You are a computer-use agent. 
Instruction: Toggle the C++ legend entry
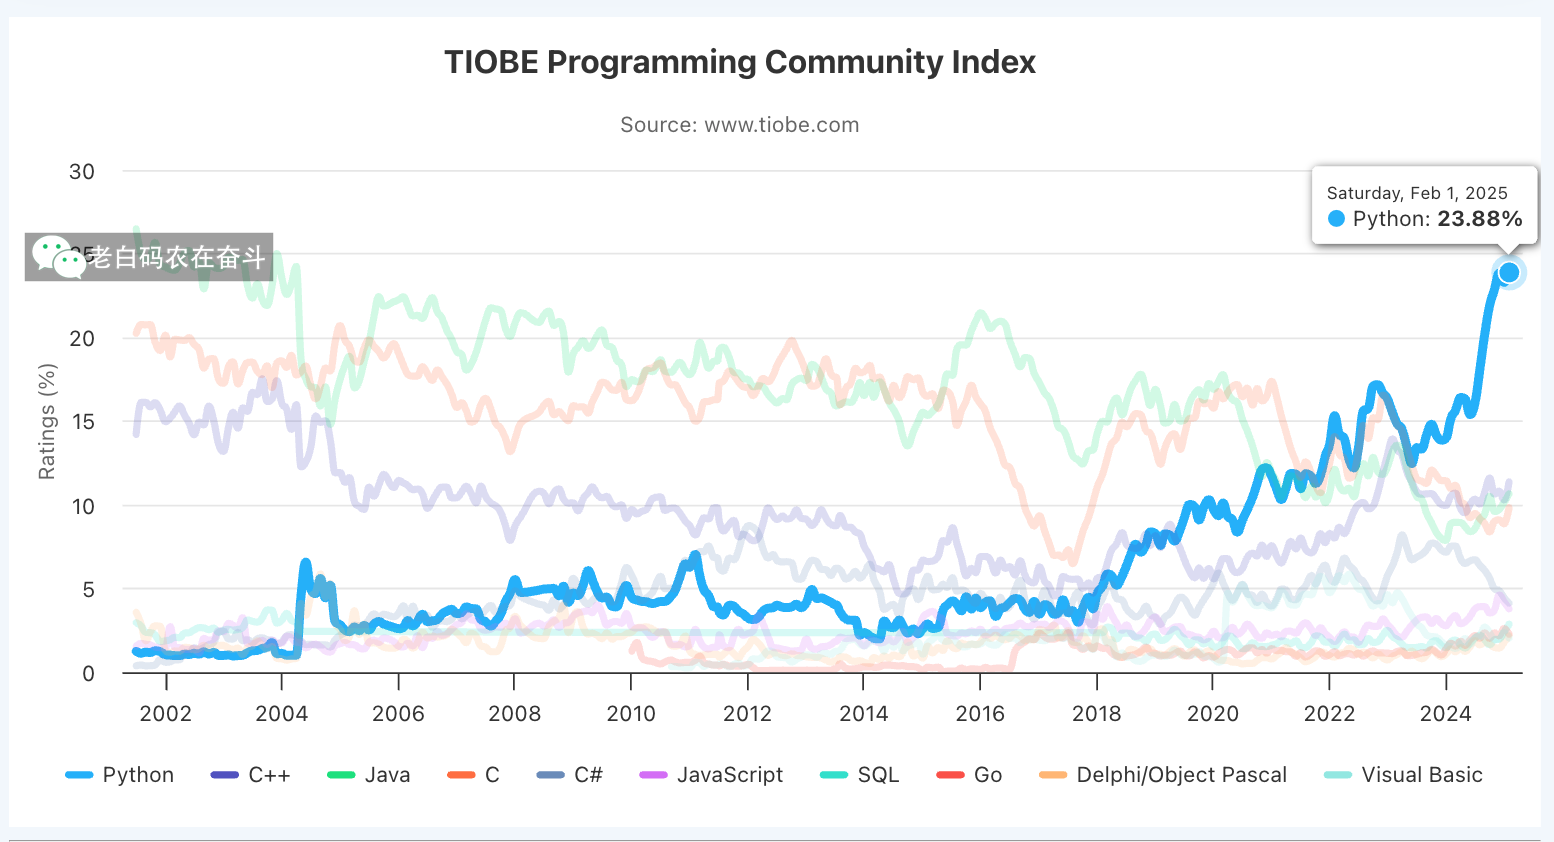[251, 775]
